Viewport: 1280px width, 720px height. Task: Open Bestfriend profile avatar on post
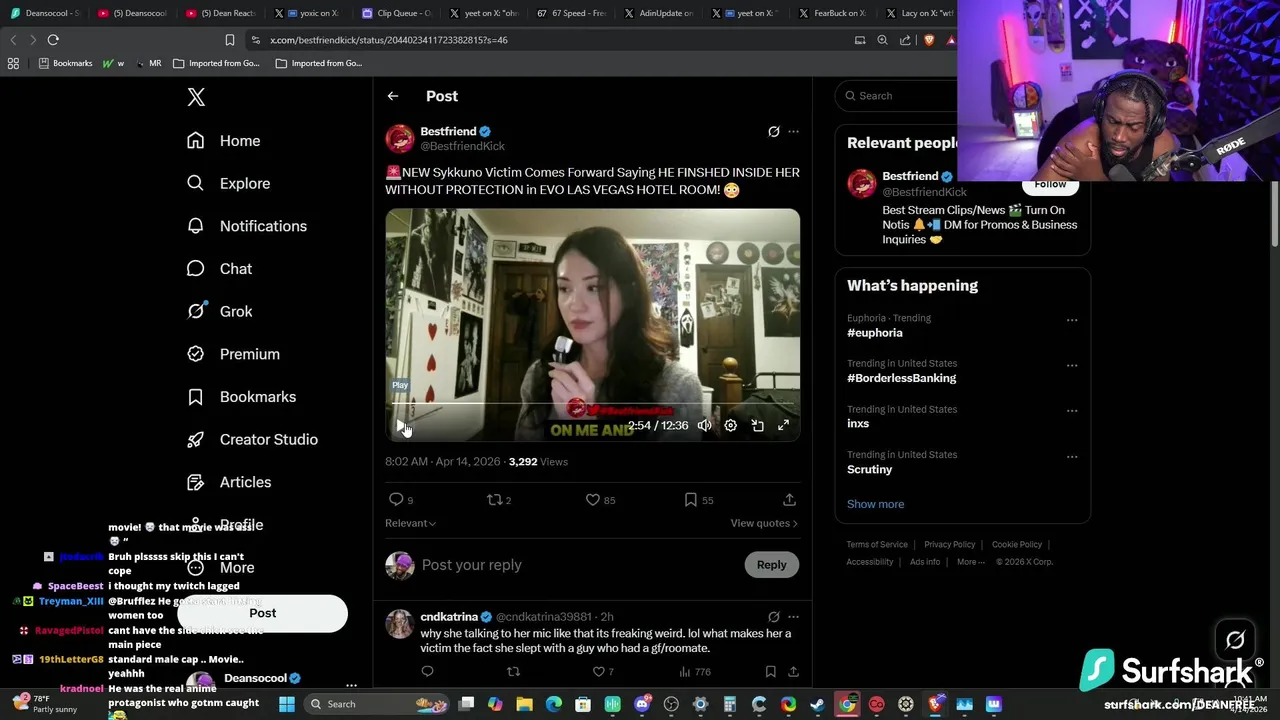(x=400, y=138)
